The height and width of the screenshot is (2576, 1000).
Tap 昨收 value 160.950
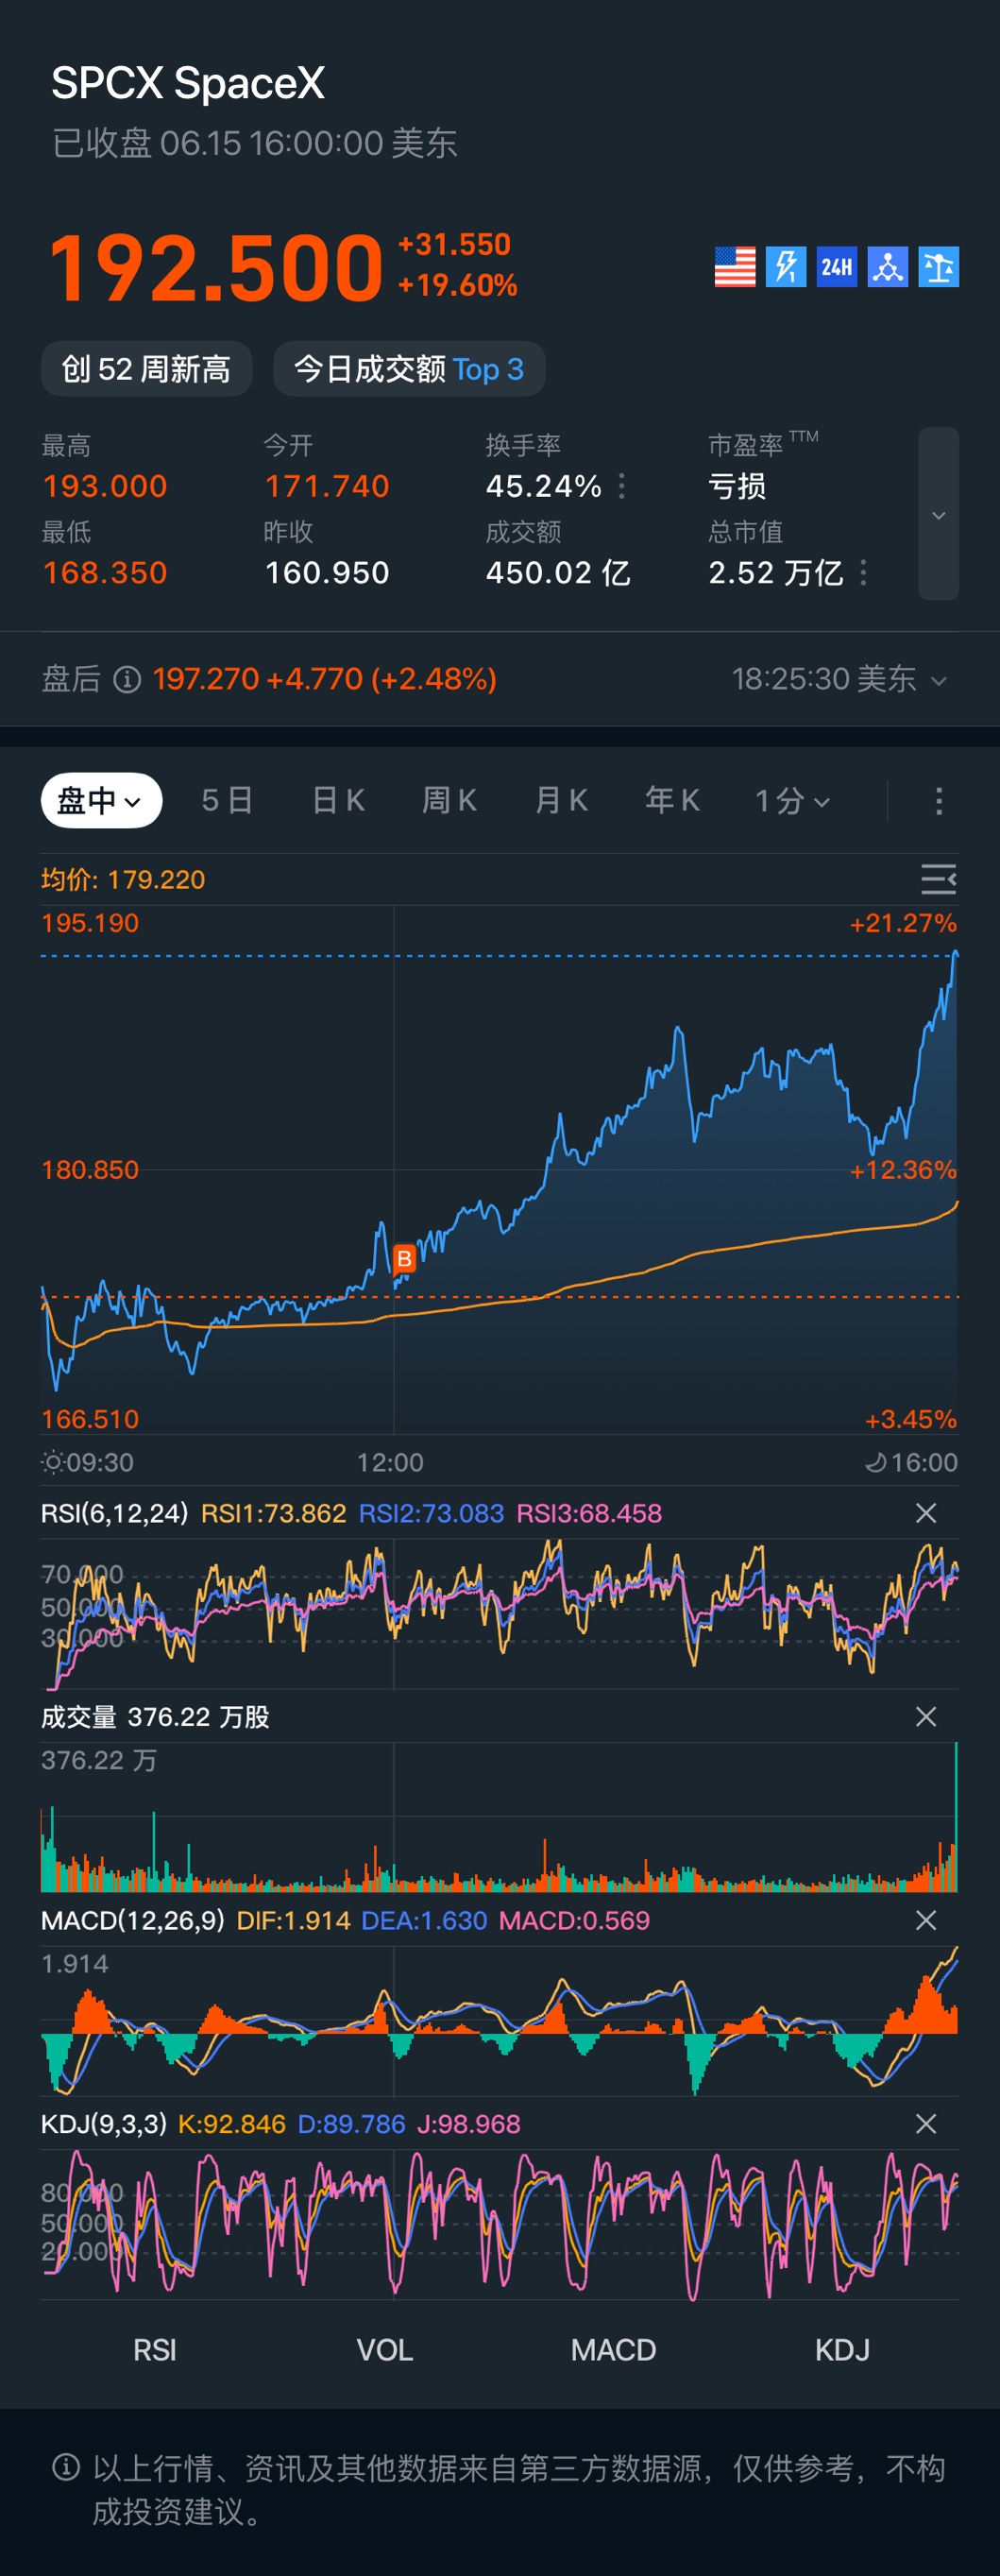(x=327, y=573)
